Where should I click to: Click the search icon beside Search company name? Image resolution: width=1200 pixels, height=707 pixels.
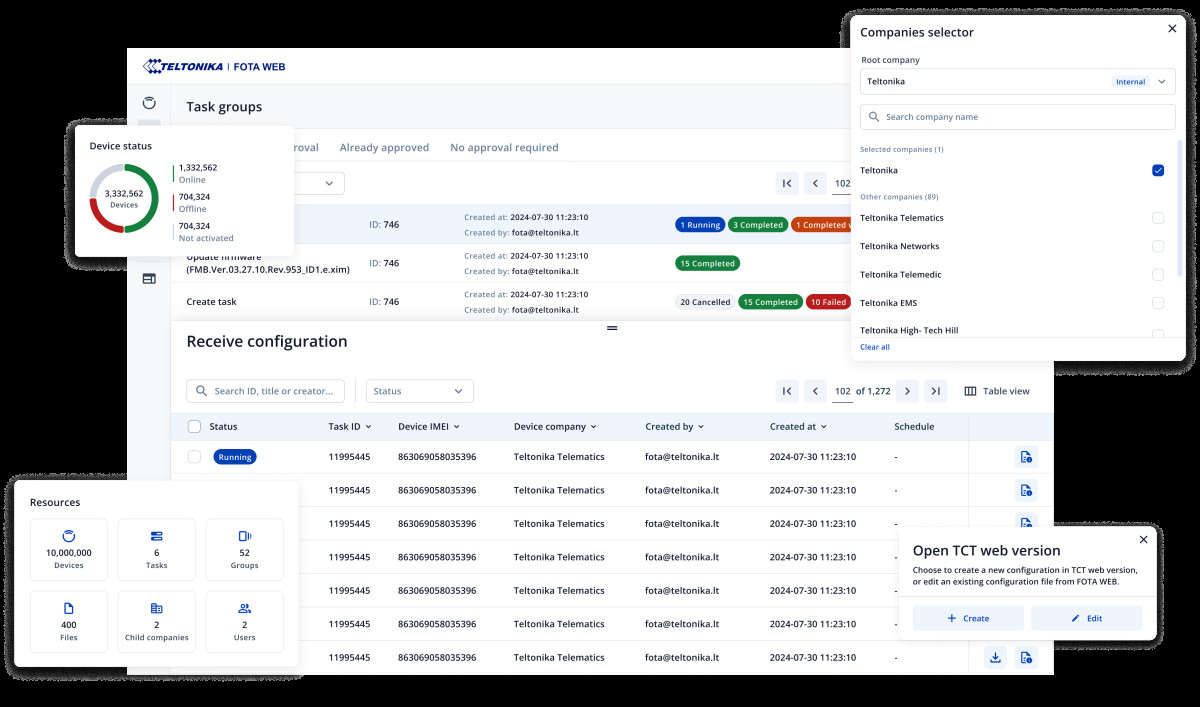(x=874, y=117)
